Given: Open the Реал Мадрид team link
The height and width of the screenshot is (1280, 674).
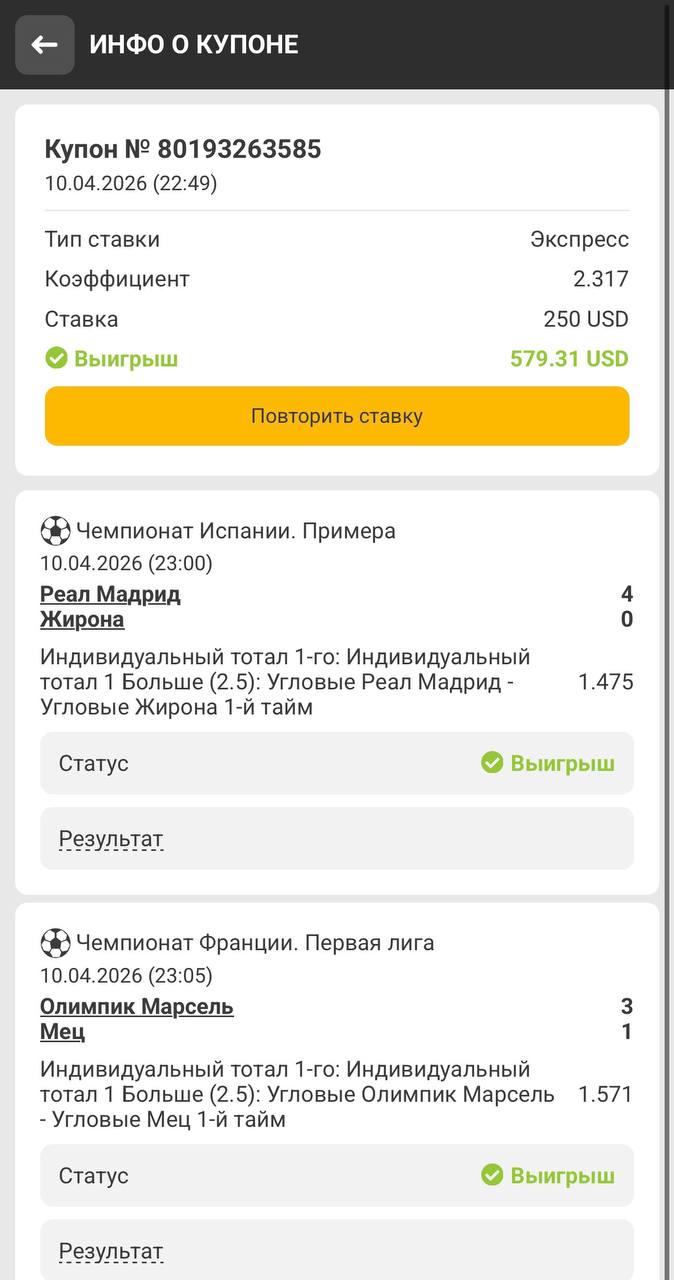Looking at the screenshot, I should pos(110,594).
